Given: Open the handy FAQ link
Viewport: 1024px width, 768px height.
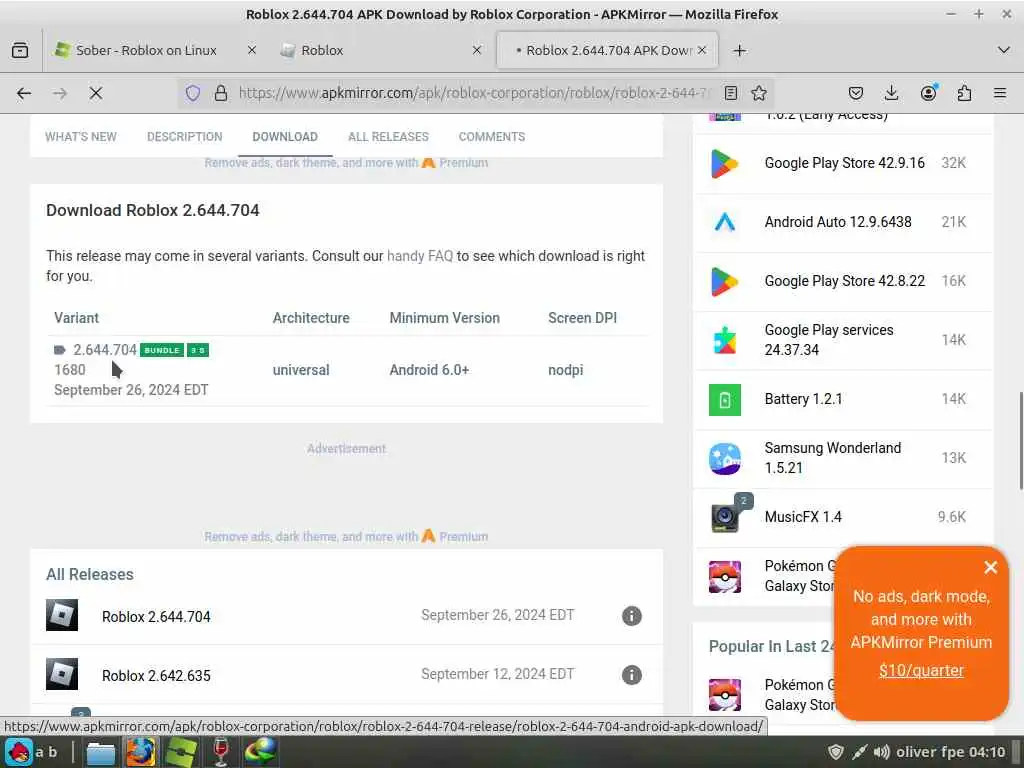Looking at the screenshot, I should (420, 256).
